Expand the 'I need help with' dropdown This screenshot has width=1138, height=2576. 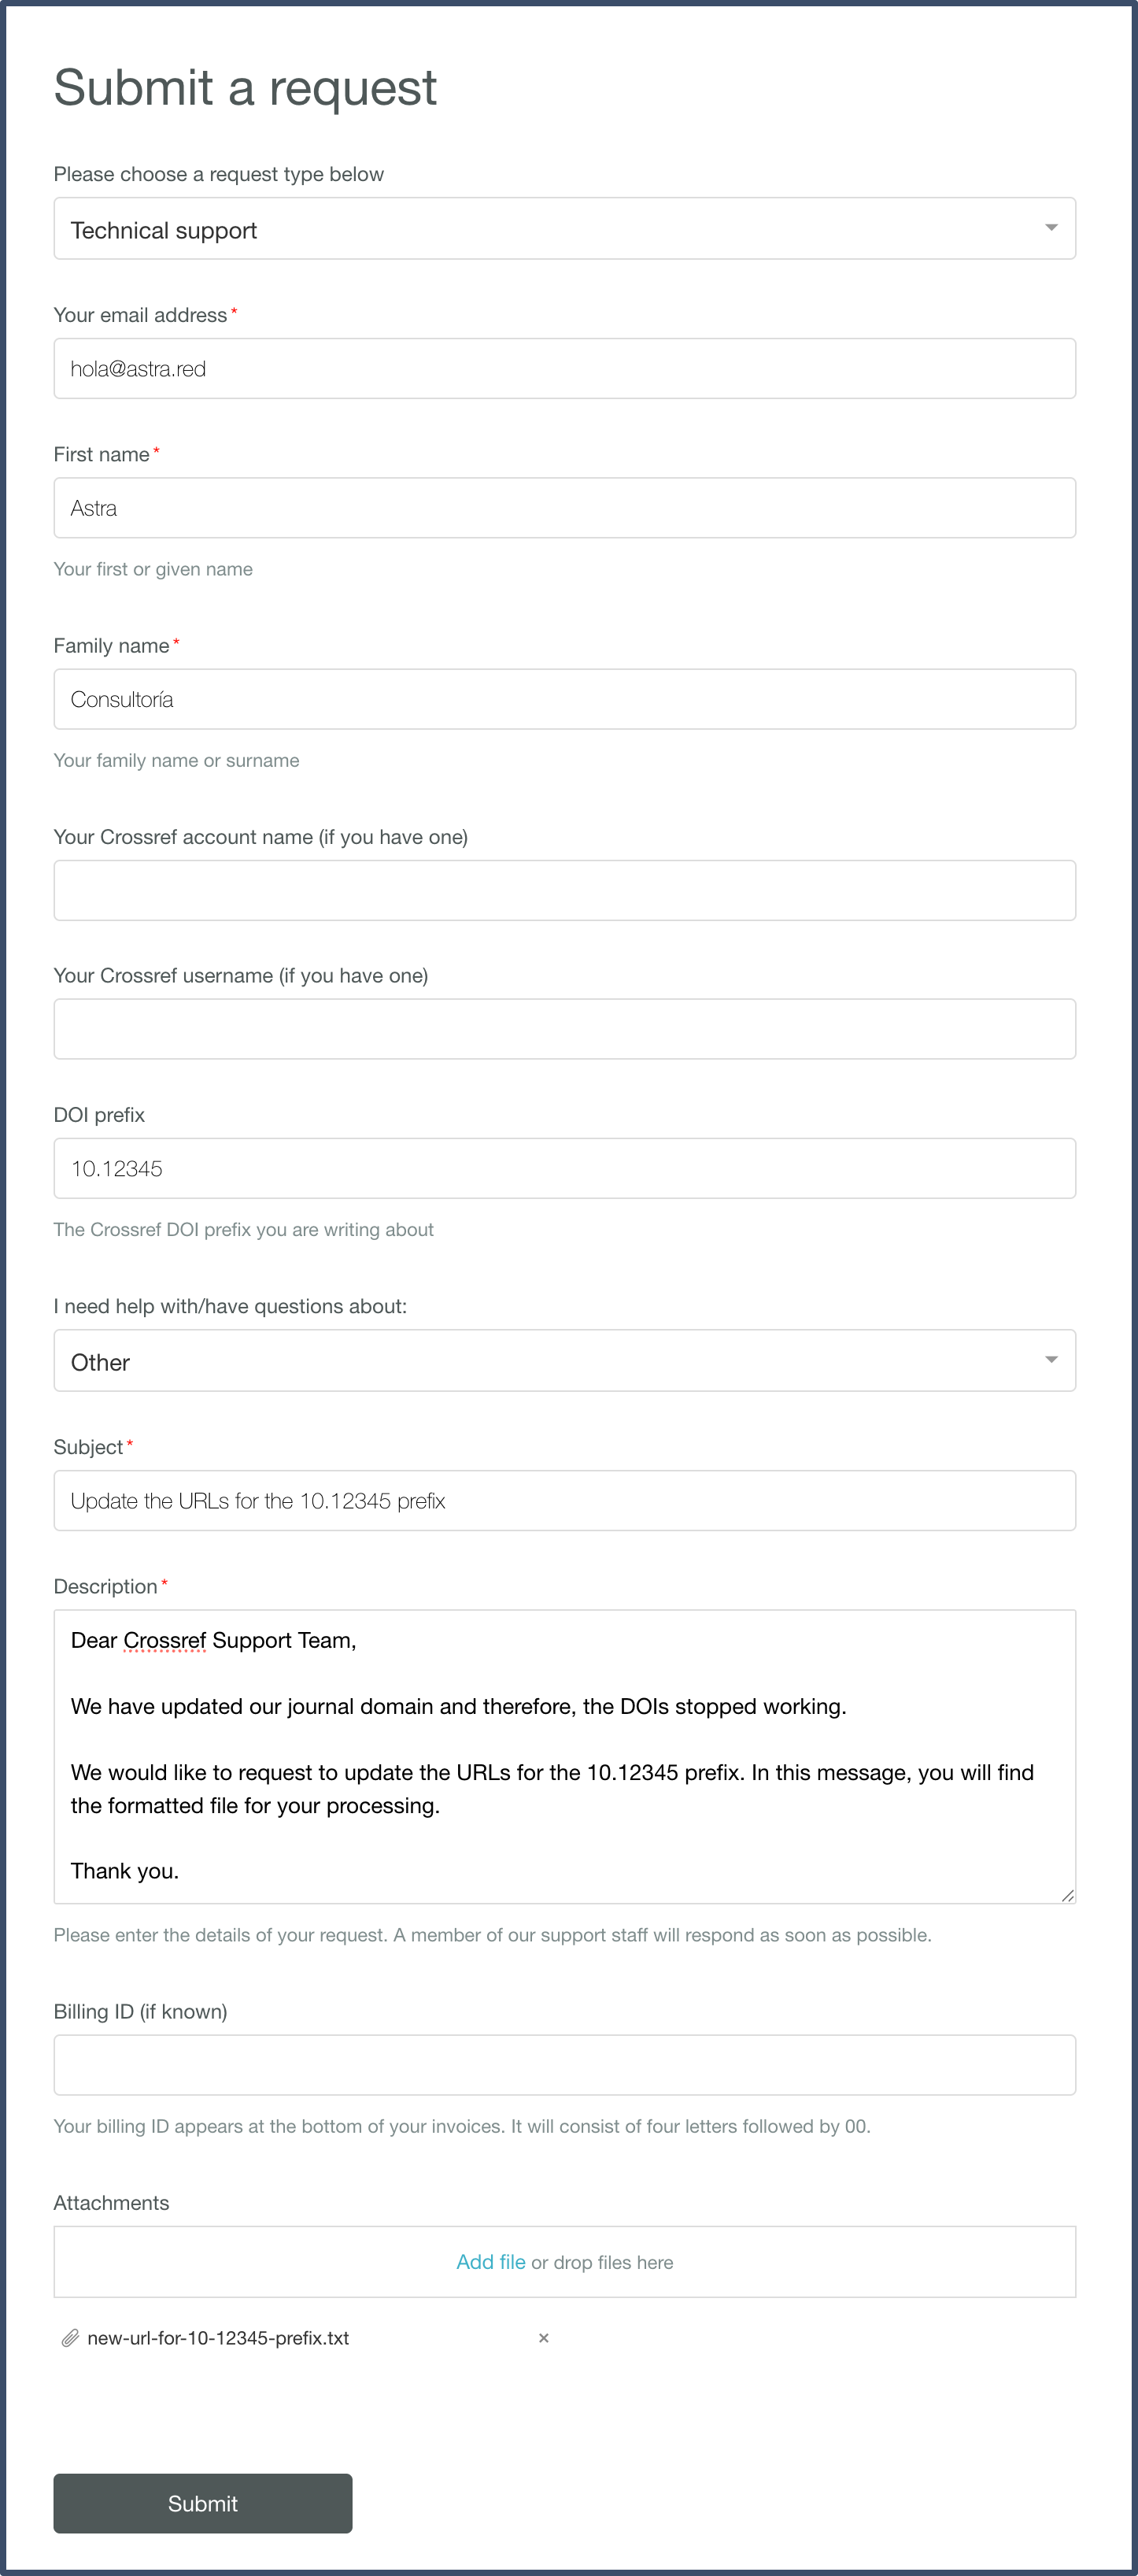(564, 1361)
